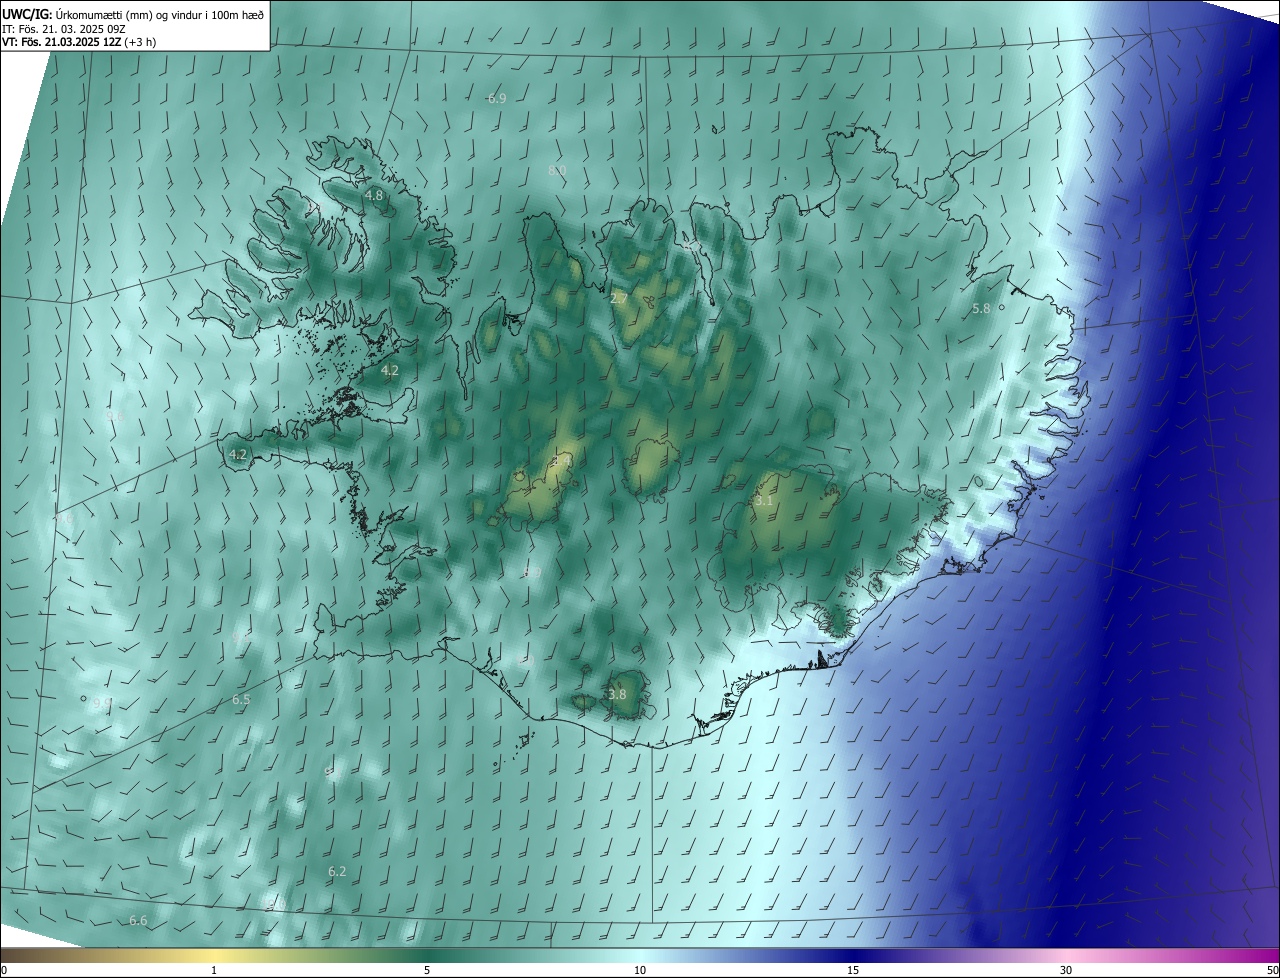Image resolution: width=1280 pixels, height=978 pixels.
Task: Click the 4.8 value on the Westfjords
Action: click(374, 195)
